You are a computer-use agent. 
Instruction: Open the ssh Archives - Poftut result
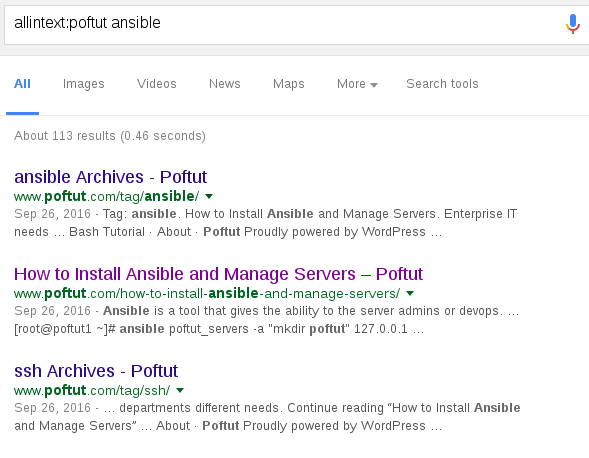[96, 371]
